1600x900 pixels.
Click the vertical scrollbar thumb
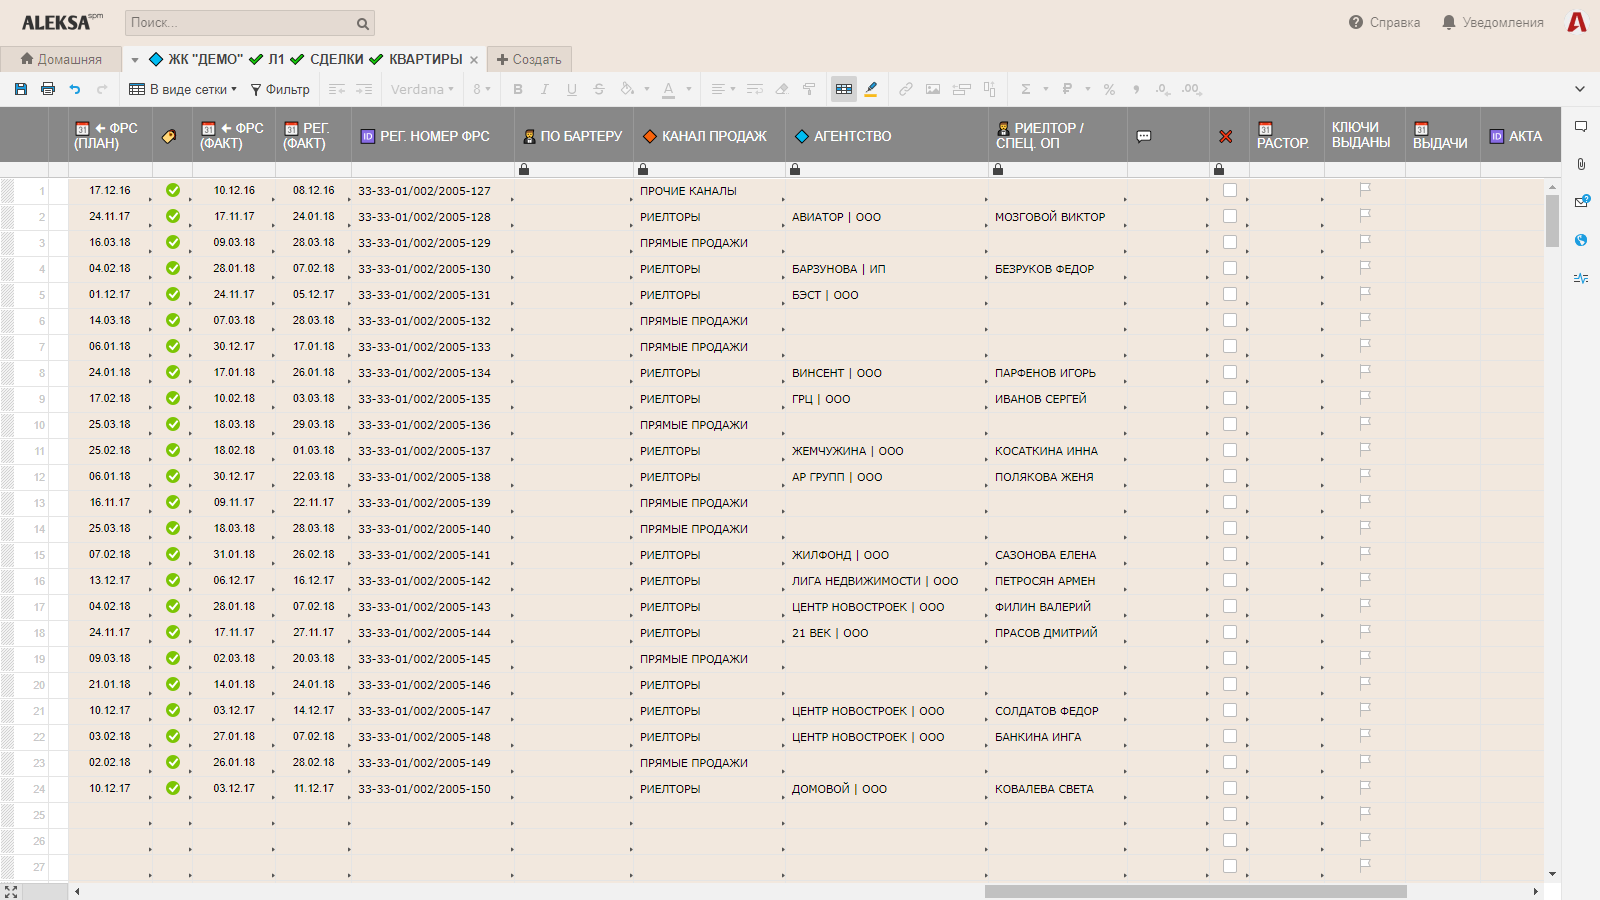click(1552, 220)
